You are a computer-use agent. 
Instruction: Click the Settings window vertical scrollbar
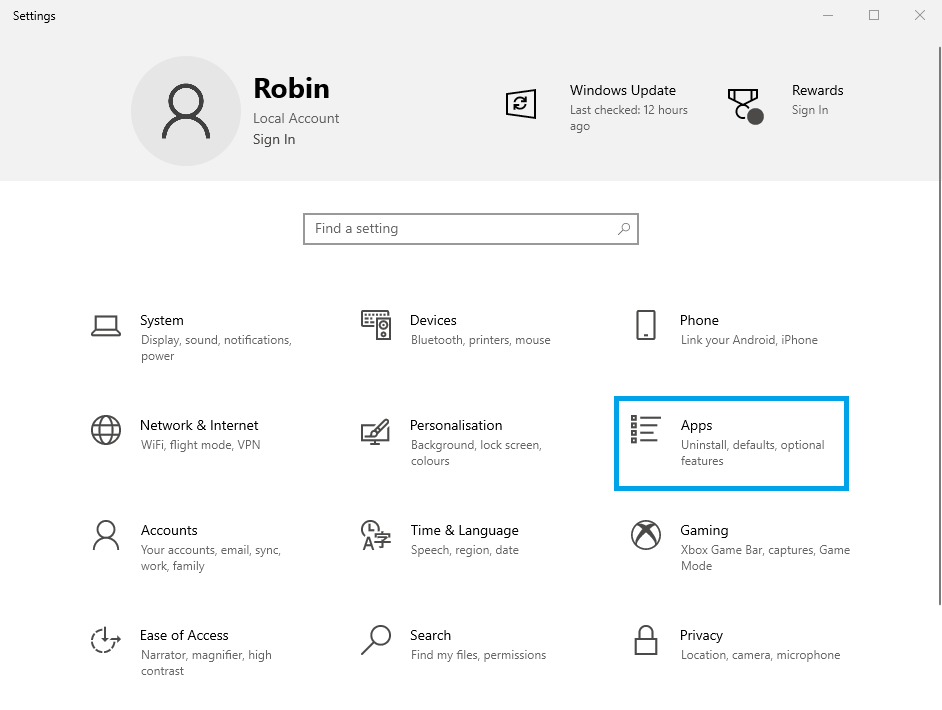940,326
